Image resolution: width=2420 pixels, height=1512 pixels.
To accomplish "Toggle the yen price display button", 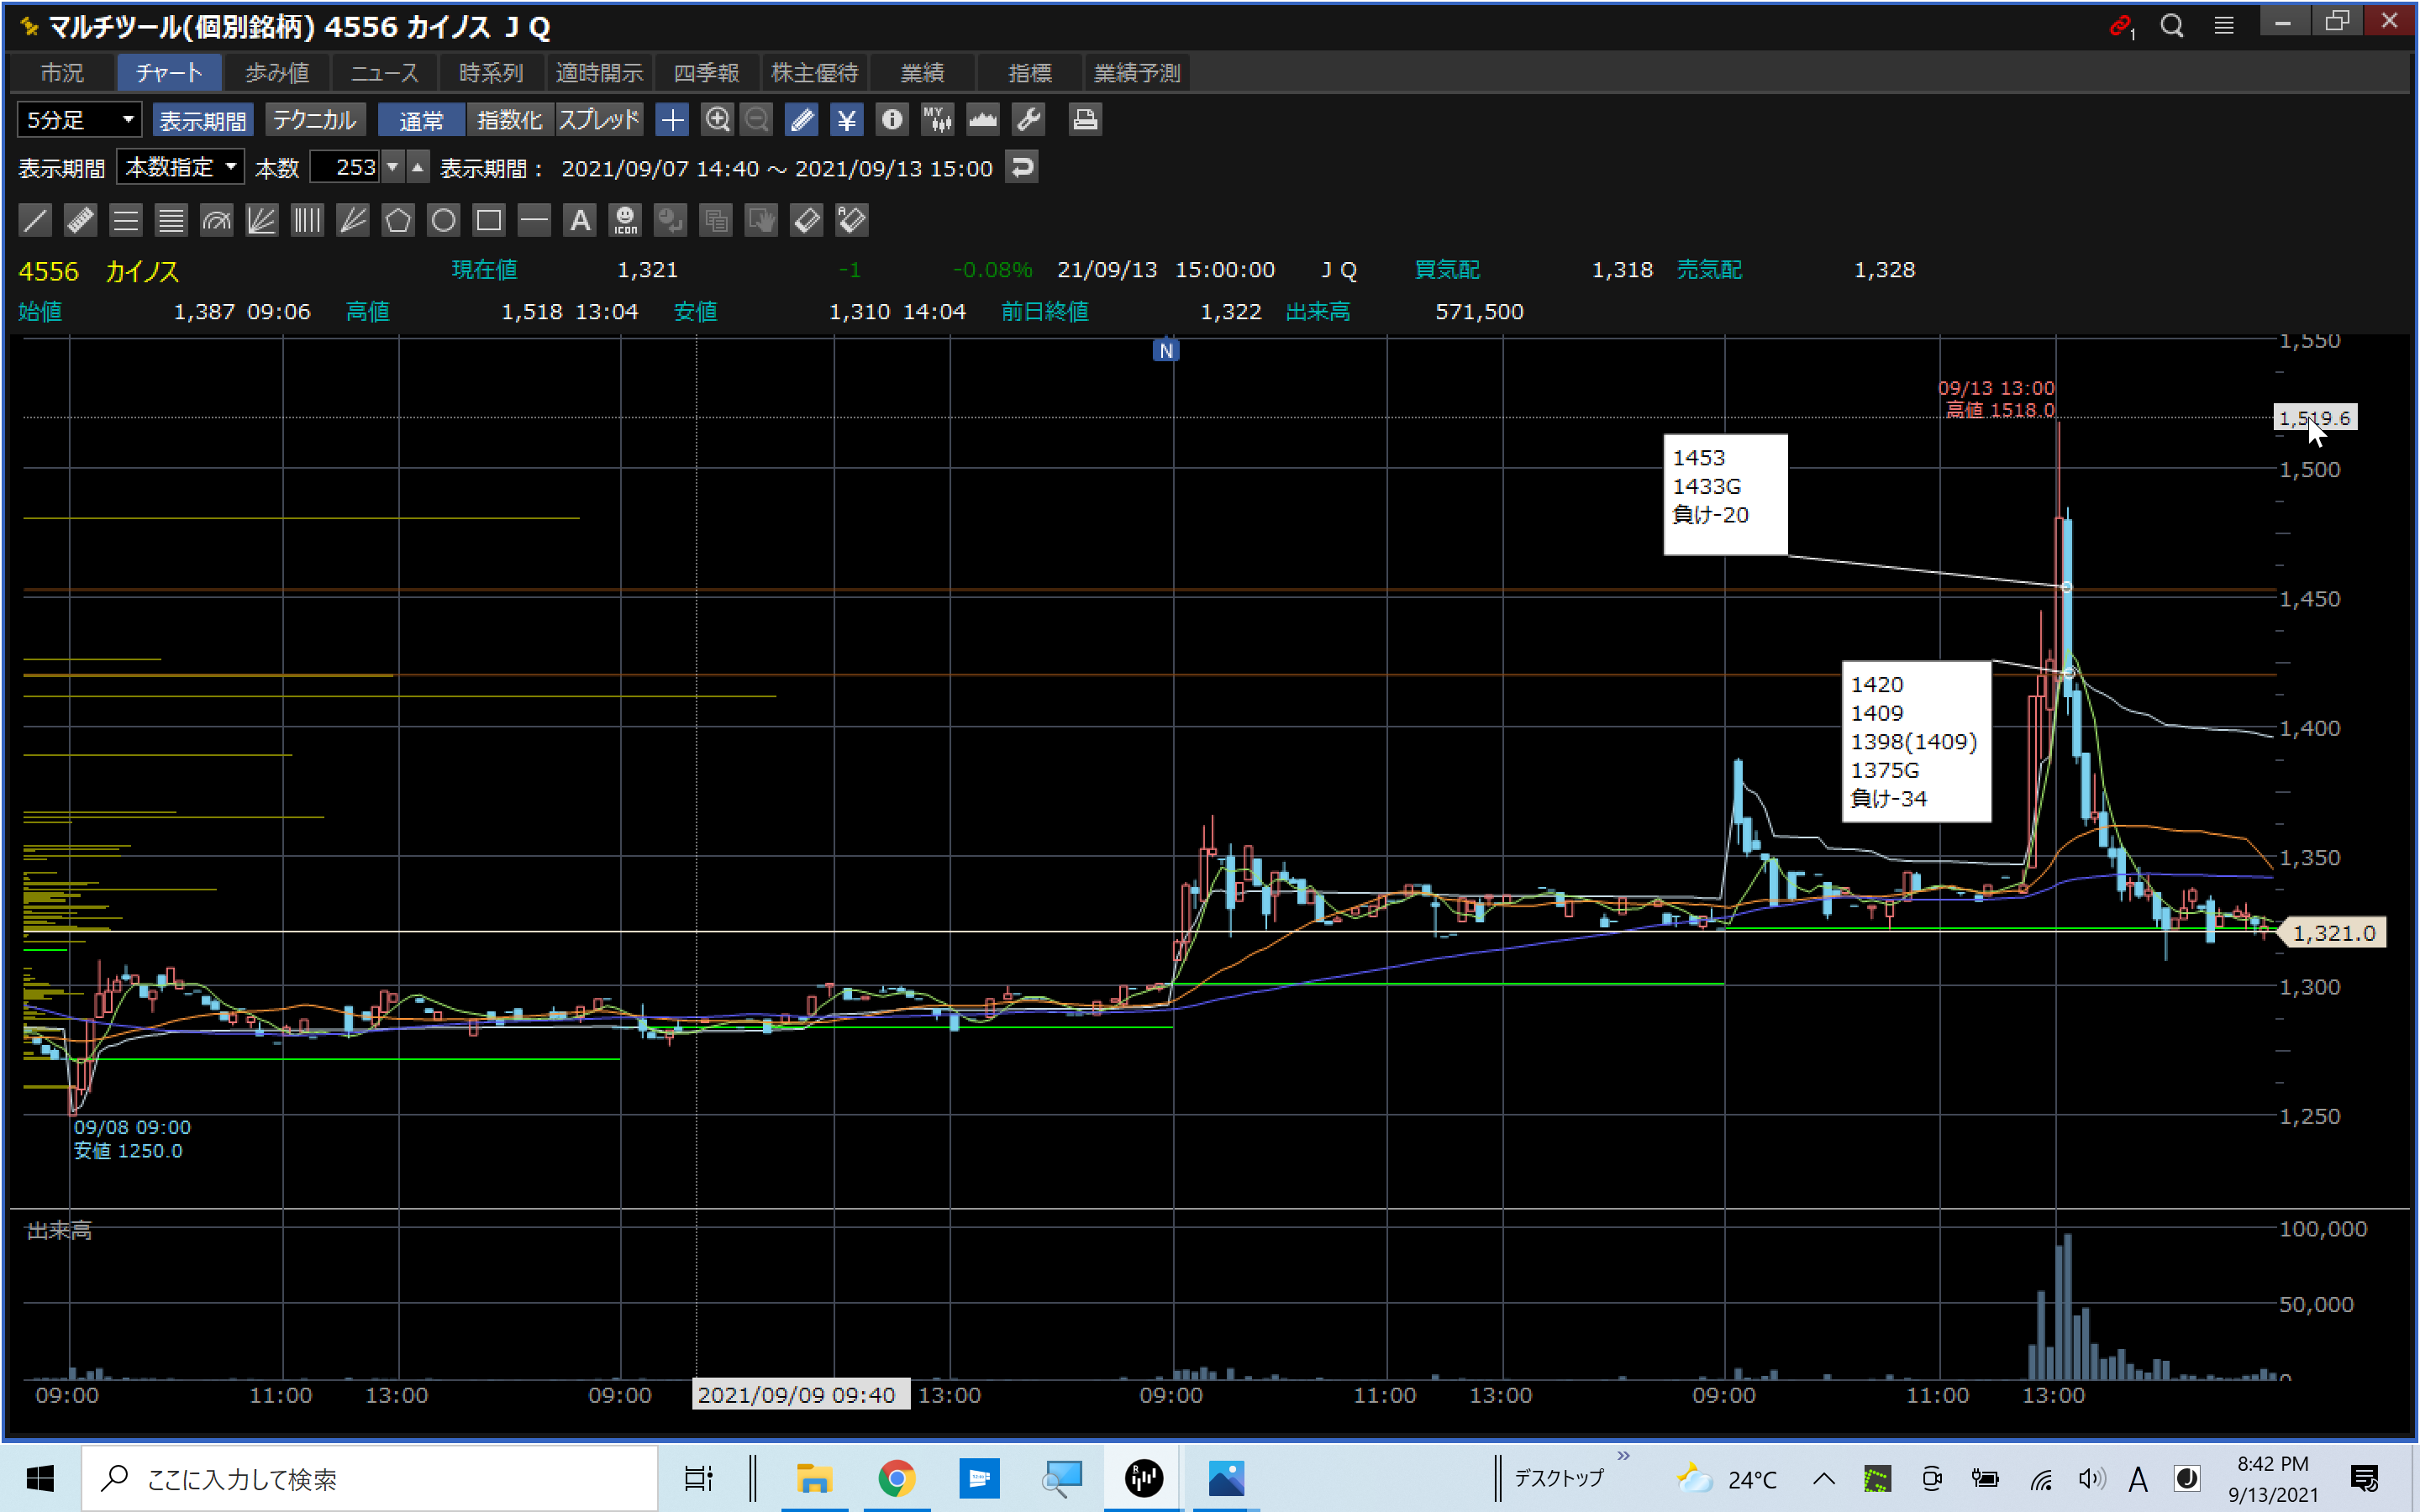I will [846, 120].
